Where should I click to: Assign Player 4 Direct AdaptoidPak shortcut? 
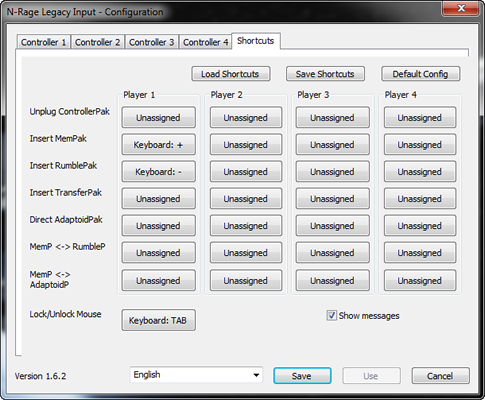coord(420,226)
